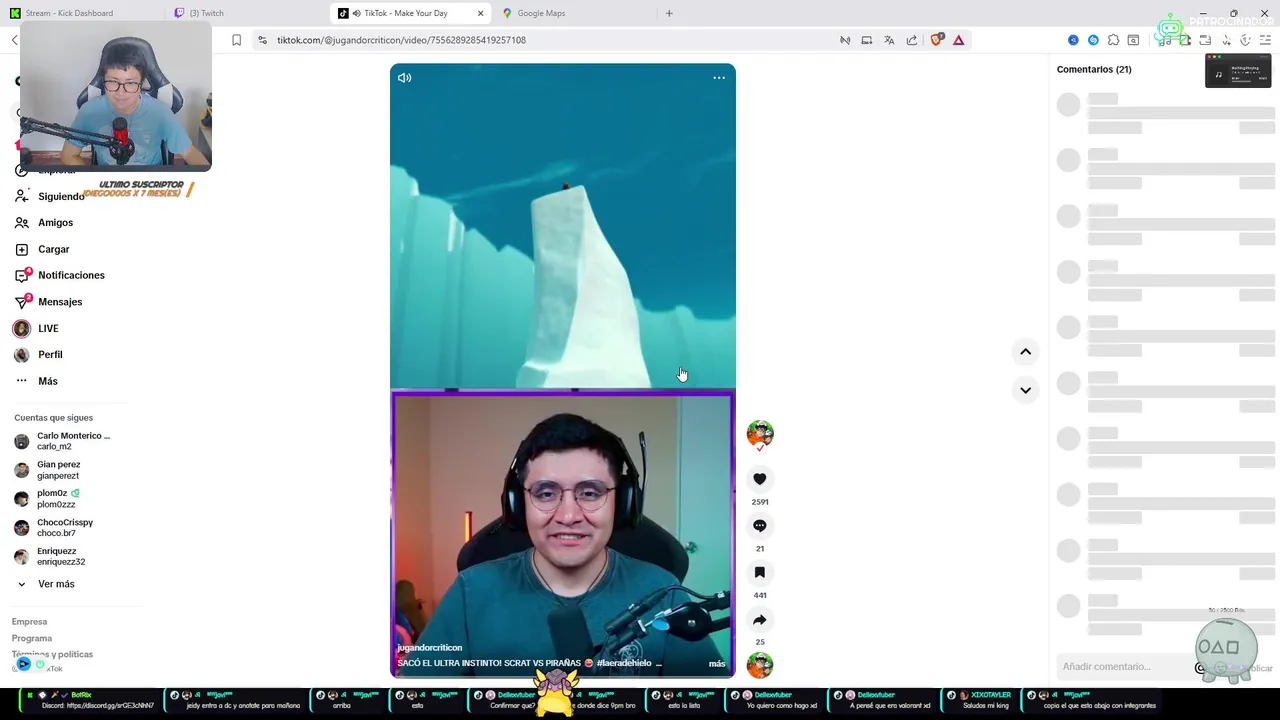Expand the Más sidebar menu
This screenshot has height=720, width=1280.
pyautogui.click(x=47, y=381)
